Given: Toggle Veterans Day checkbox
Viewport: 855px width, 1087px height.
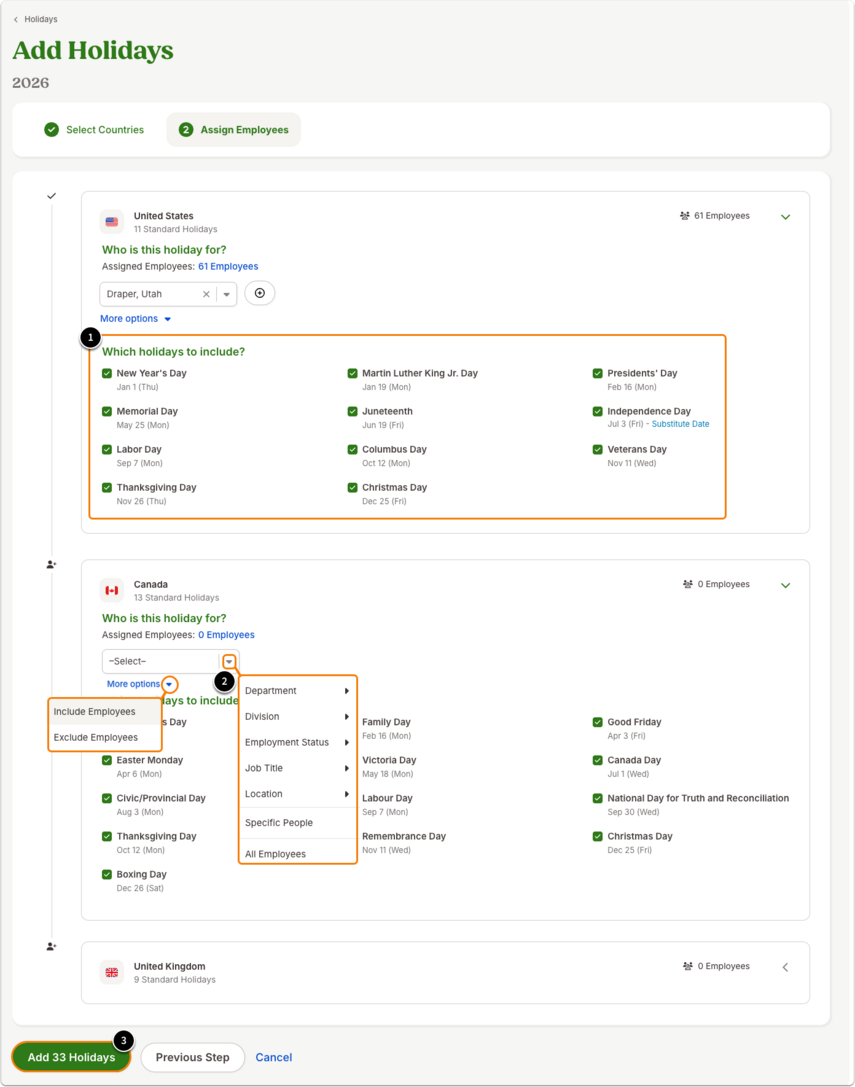Looking at the screenshot, I should pos(598,450).
